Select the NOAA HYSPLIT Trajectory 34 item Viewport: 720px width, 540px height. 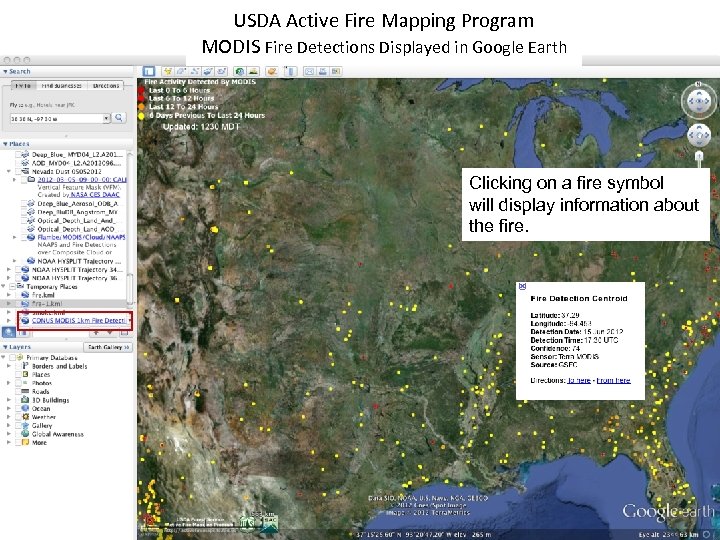pos(77,270)
